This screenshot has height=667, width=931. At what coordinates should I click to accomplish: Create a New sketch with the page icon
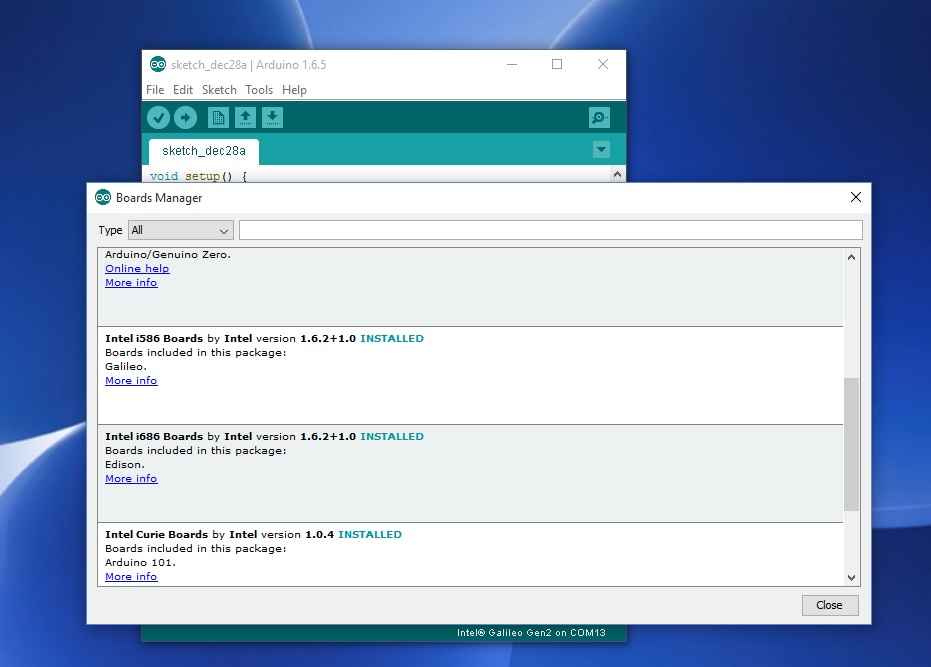coord(218,118)
